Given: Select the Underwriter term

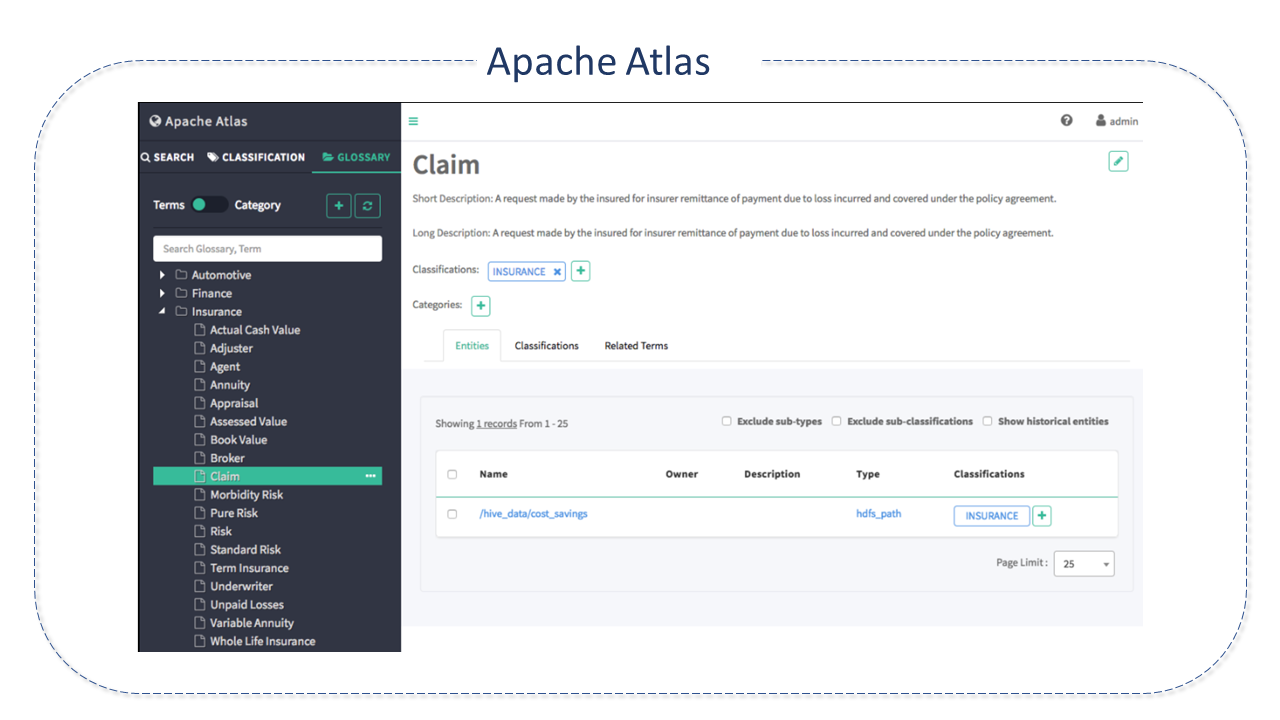Looking at the screenshot, I should 241,586.
